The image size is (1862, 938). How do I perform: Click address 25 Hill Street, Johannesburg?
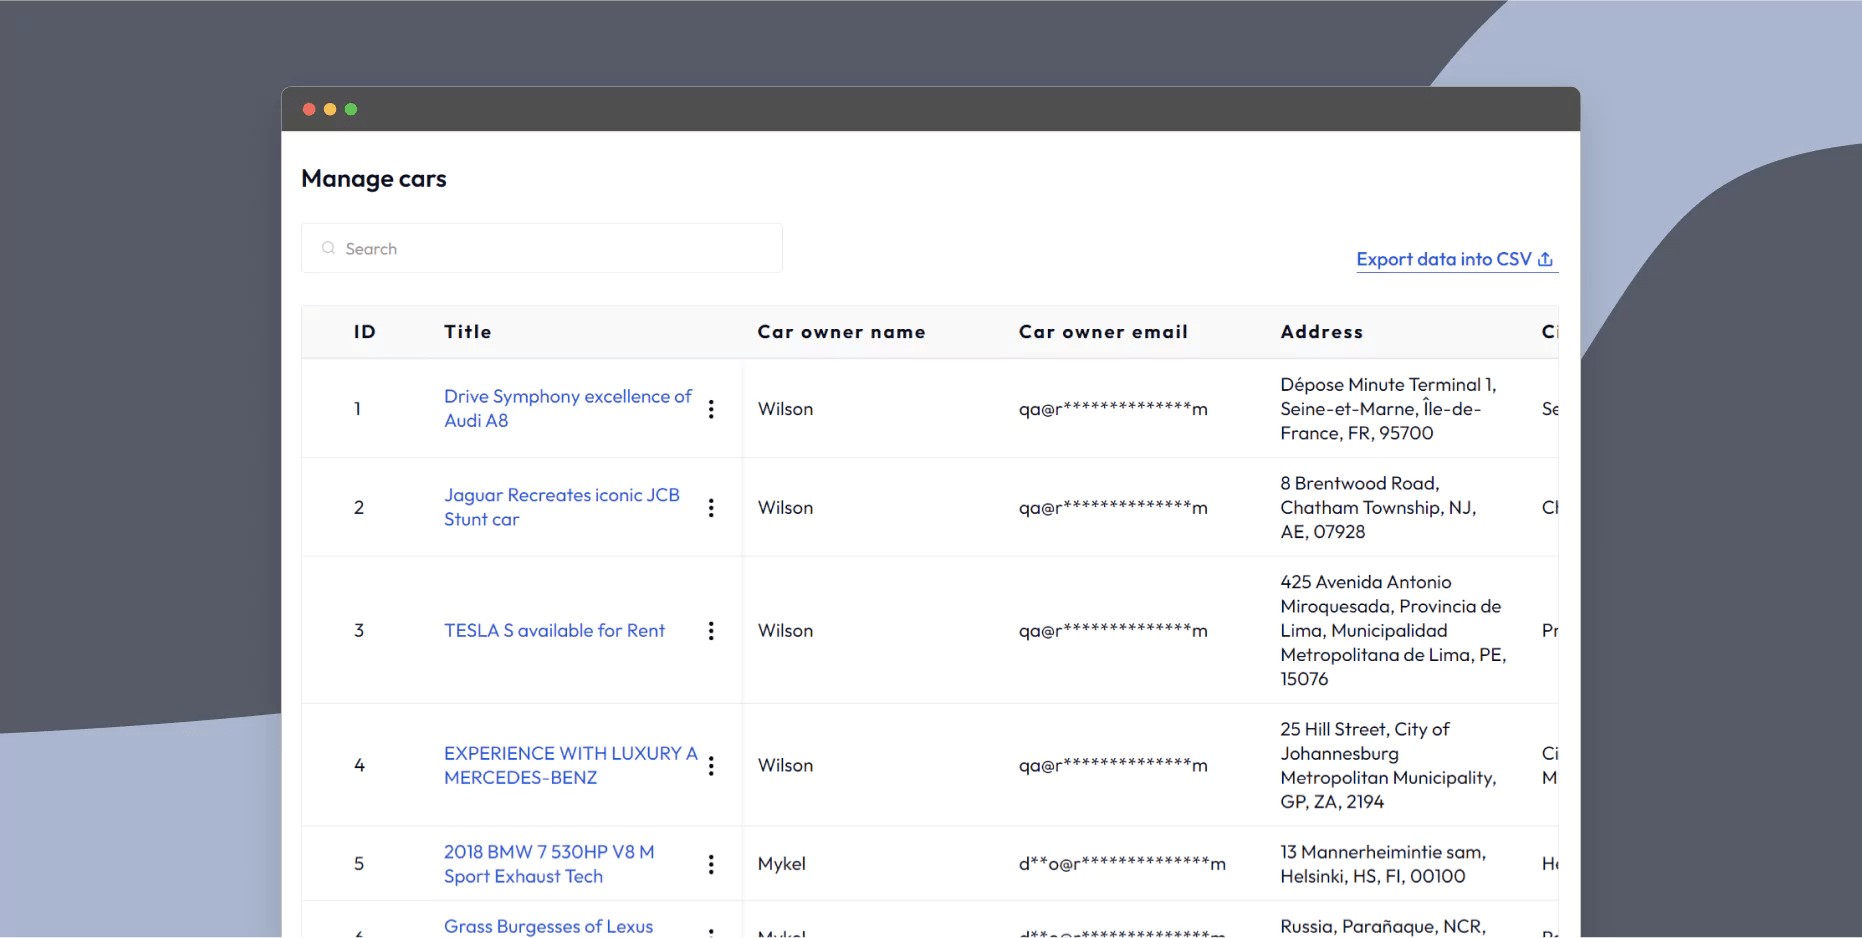coord(1388,766)
